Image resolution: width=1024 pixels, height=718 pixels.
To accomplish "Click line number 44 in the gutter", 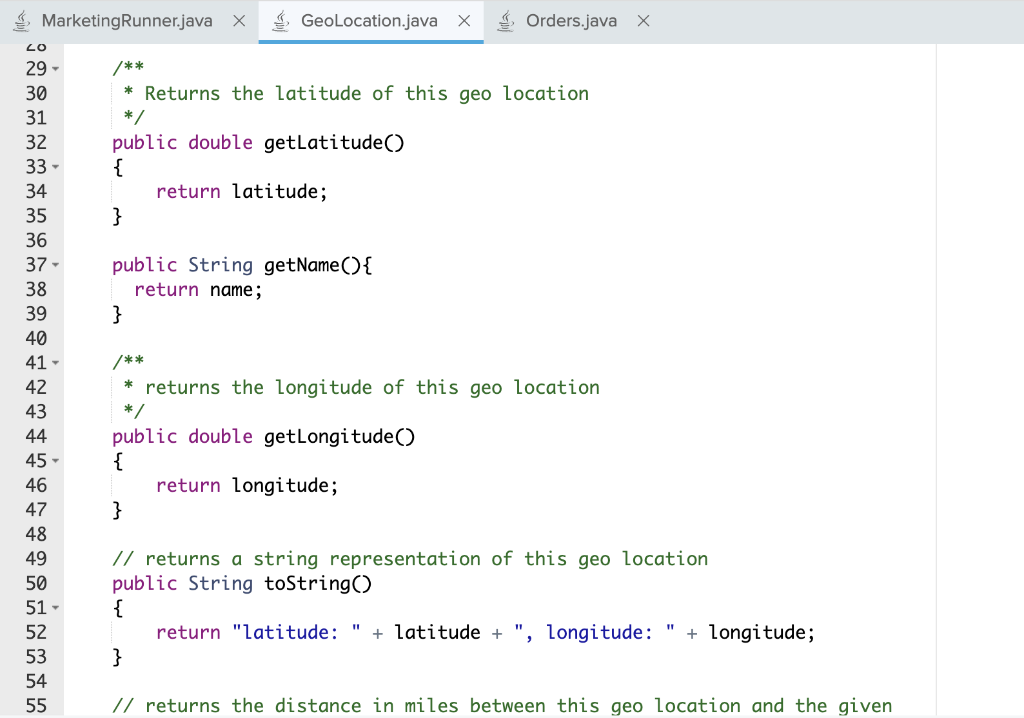I will [36, 436].
